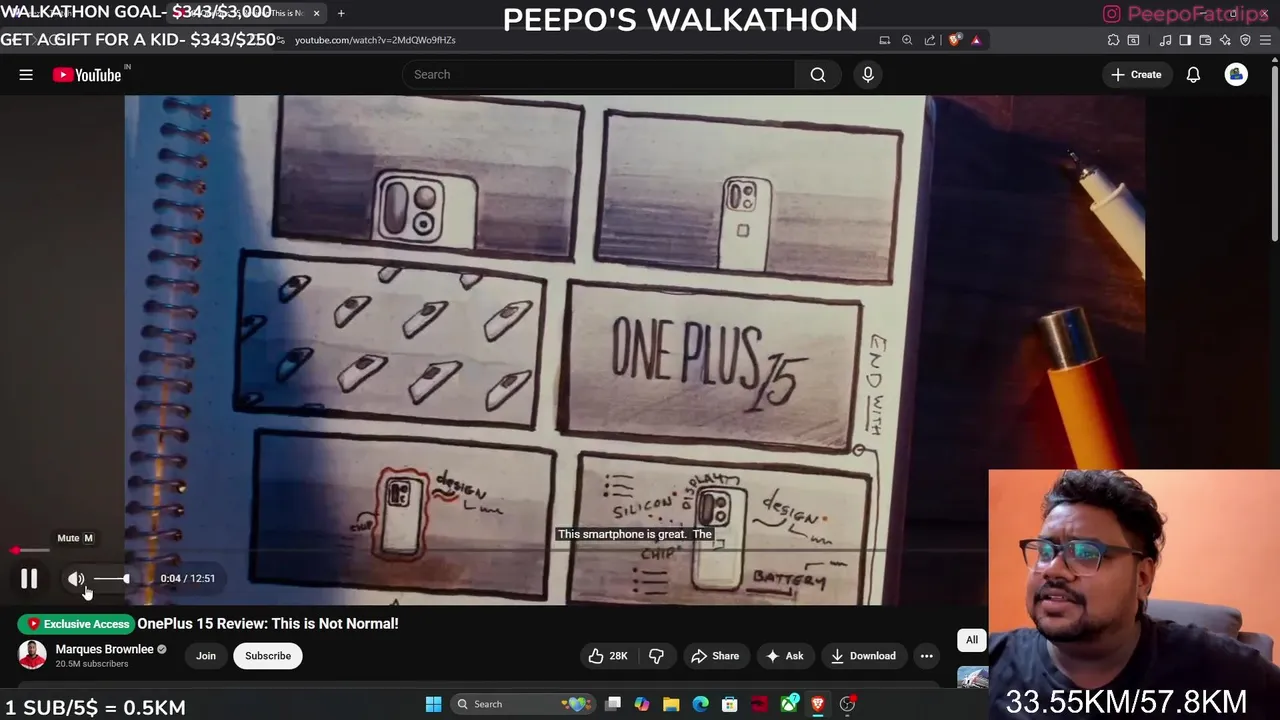Close the current browser tab
The image size is (1280, 720).
coord(316,13)
